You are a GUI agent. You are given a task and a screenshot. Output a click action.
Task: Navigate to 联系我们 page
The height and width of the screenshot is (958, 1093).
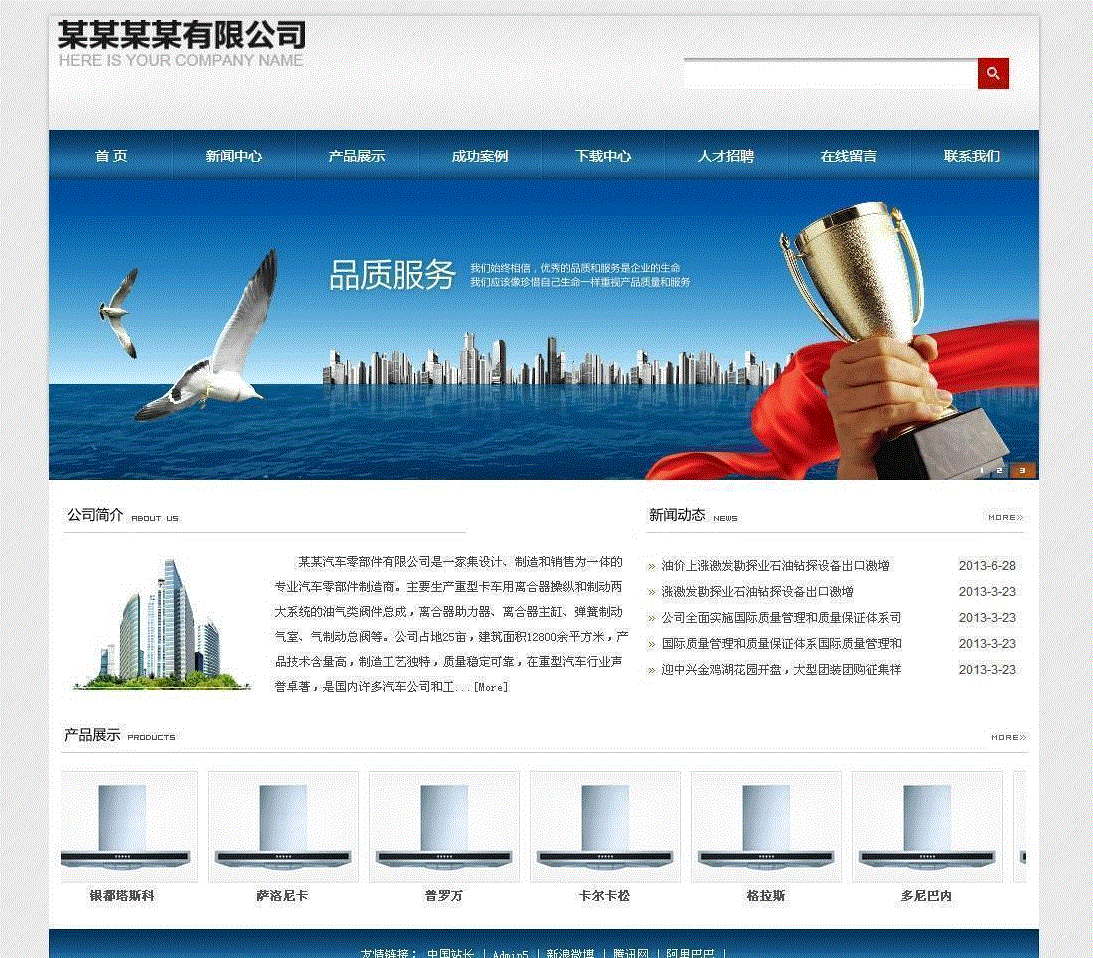(x=972, y=156)
